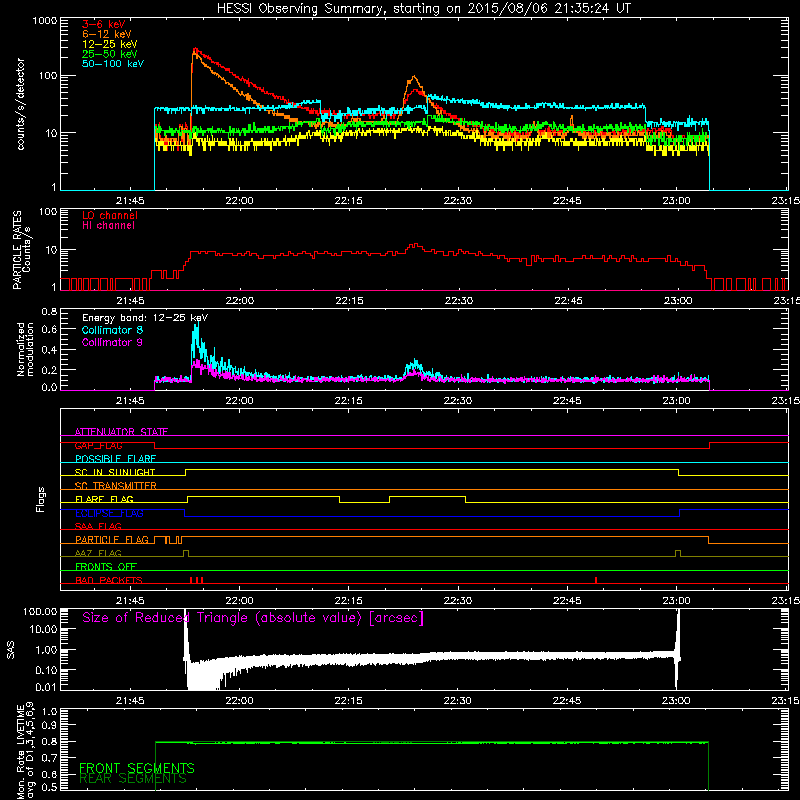Select the POSSIBLE_FLARE flag label
This screenshot has width=800, height=800.
coord(115,459)
